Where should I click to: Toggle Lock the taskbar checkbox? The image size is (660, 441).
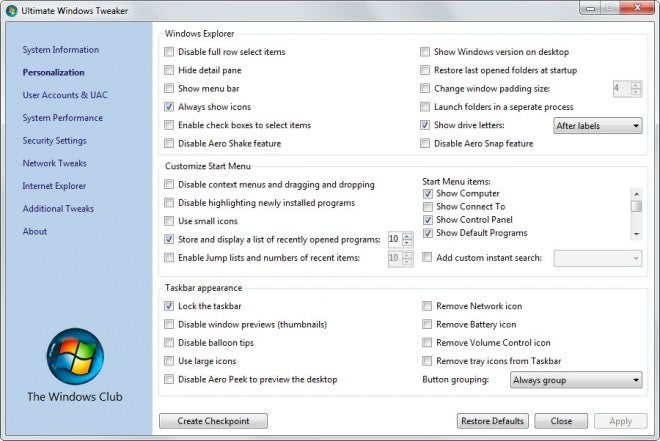169,306
